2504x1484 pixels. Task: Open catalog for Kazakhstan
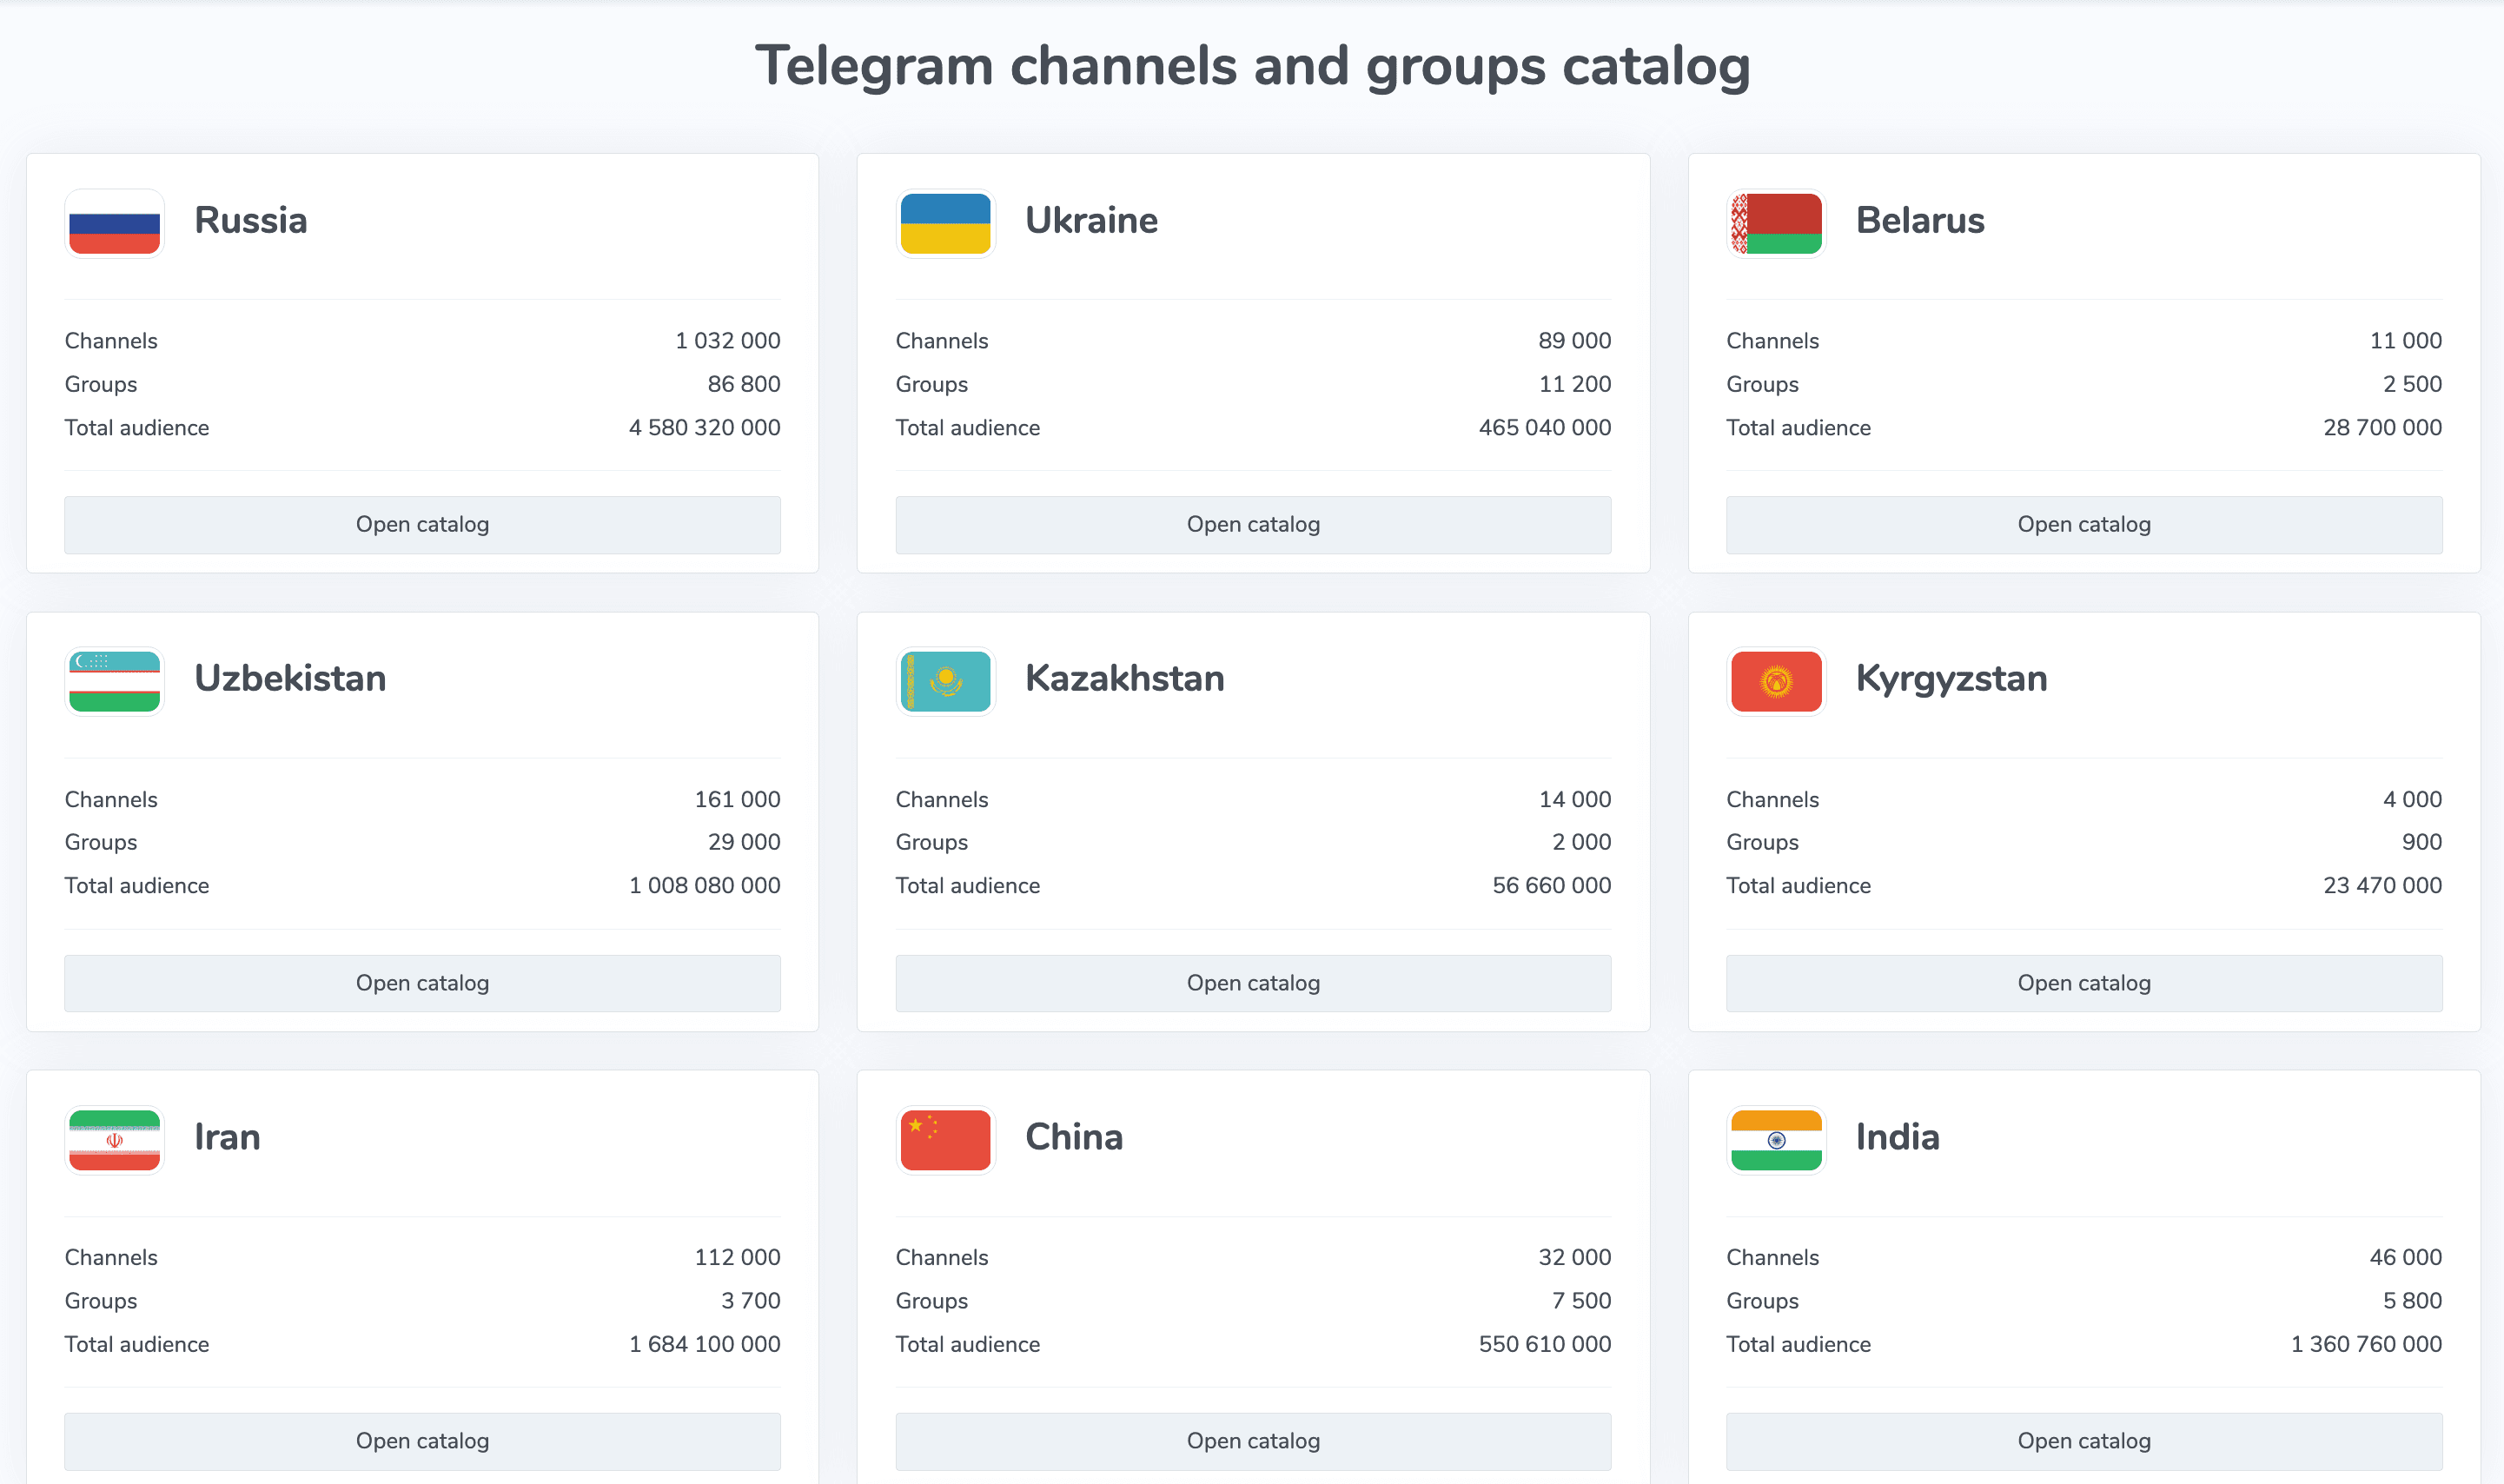1253,983
